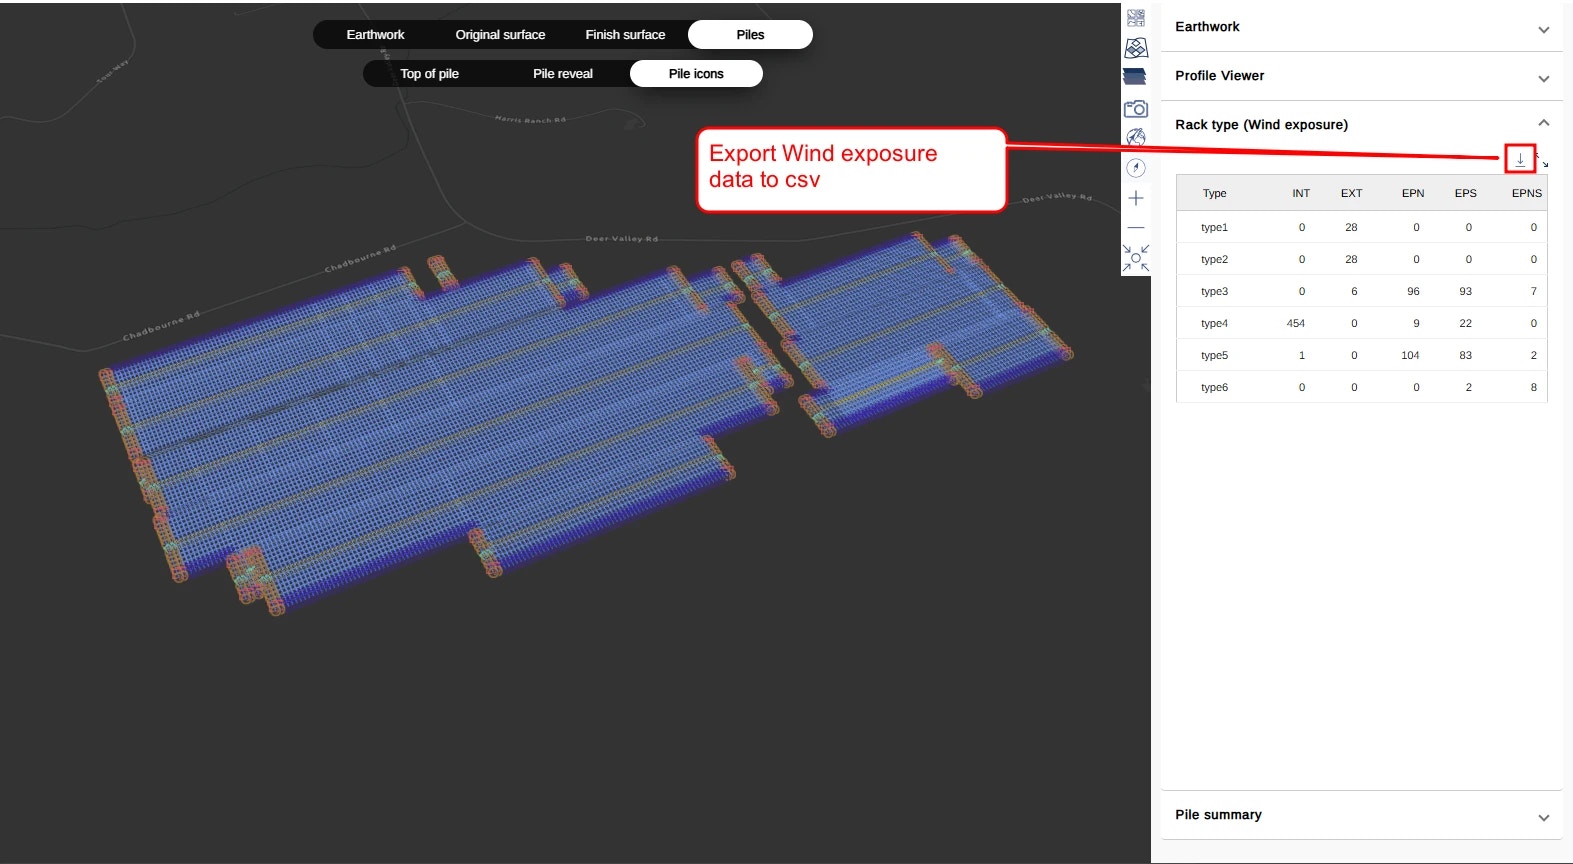Reset orientation with the compass icon

coord(1136,168)
